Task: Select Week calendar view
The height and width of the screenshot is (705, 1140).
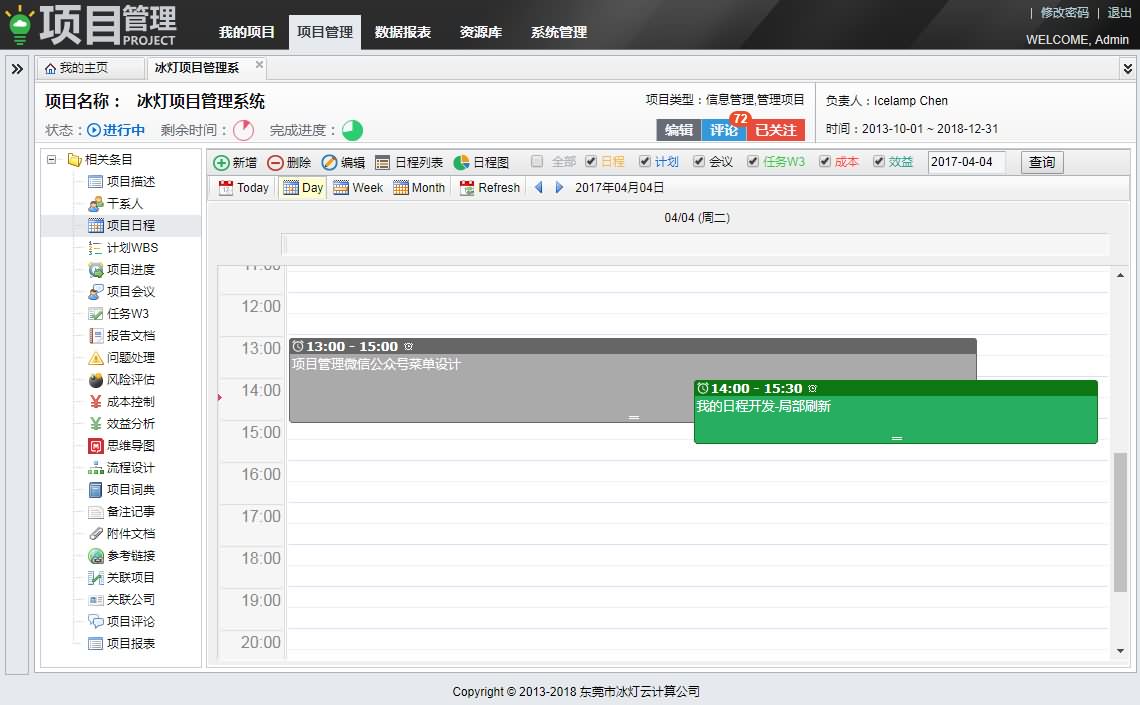Action: 358,188
